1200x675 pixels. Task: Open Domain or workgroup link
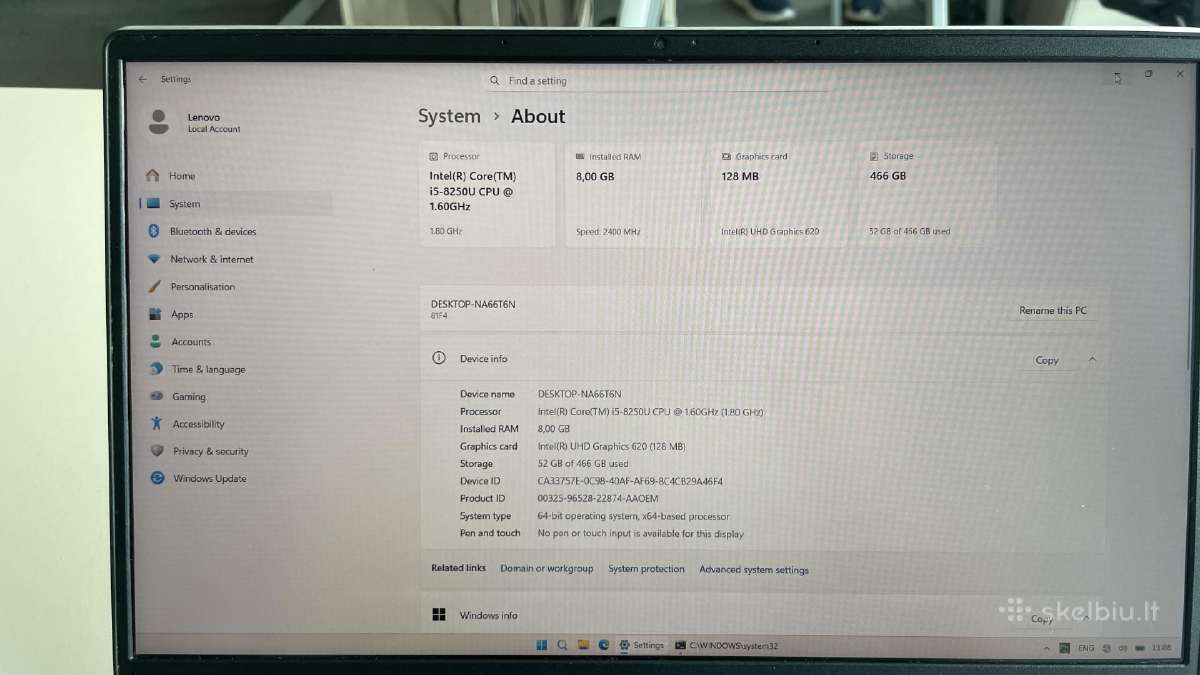[x=546, y=569]
